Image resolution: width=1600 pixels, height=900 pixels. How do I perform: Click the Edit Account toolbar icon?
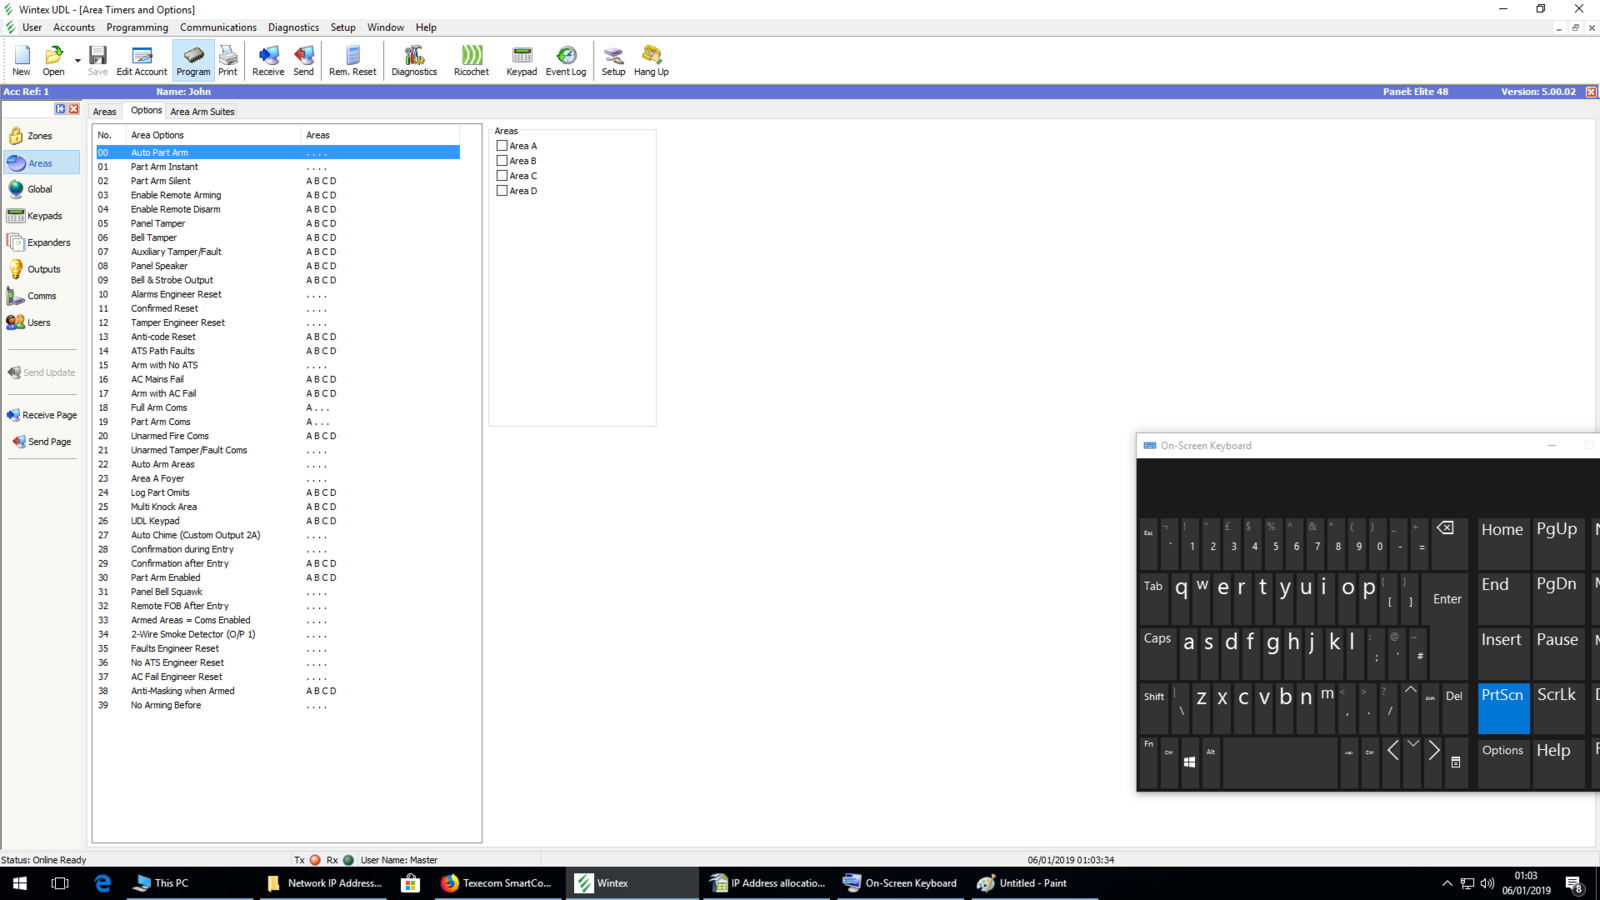pyautogui.click(x=142, y=60)
